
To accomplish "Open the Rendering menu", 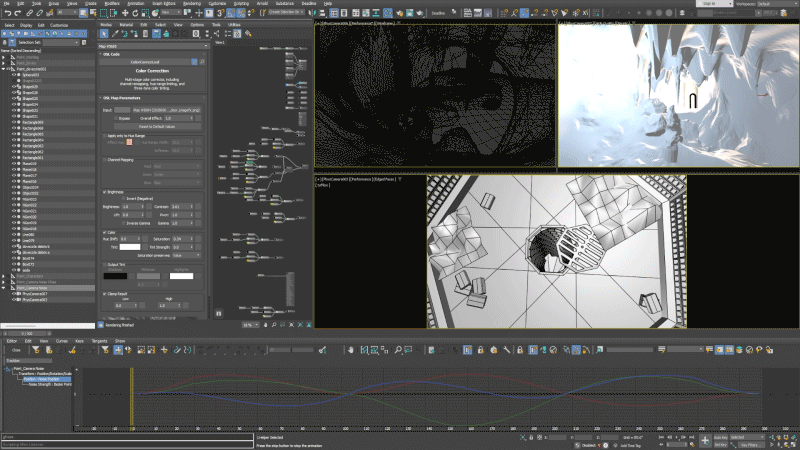I will point(191,4).
